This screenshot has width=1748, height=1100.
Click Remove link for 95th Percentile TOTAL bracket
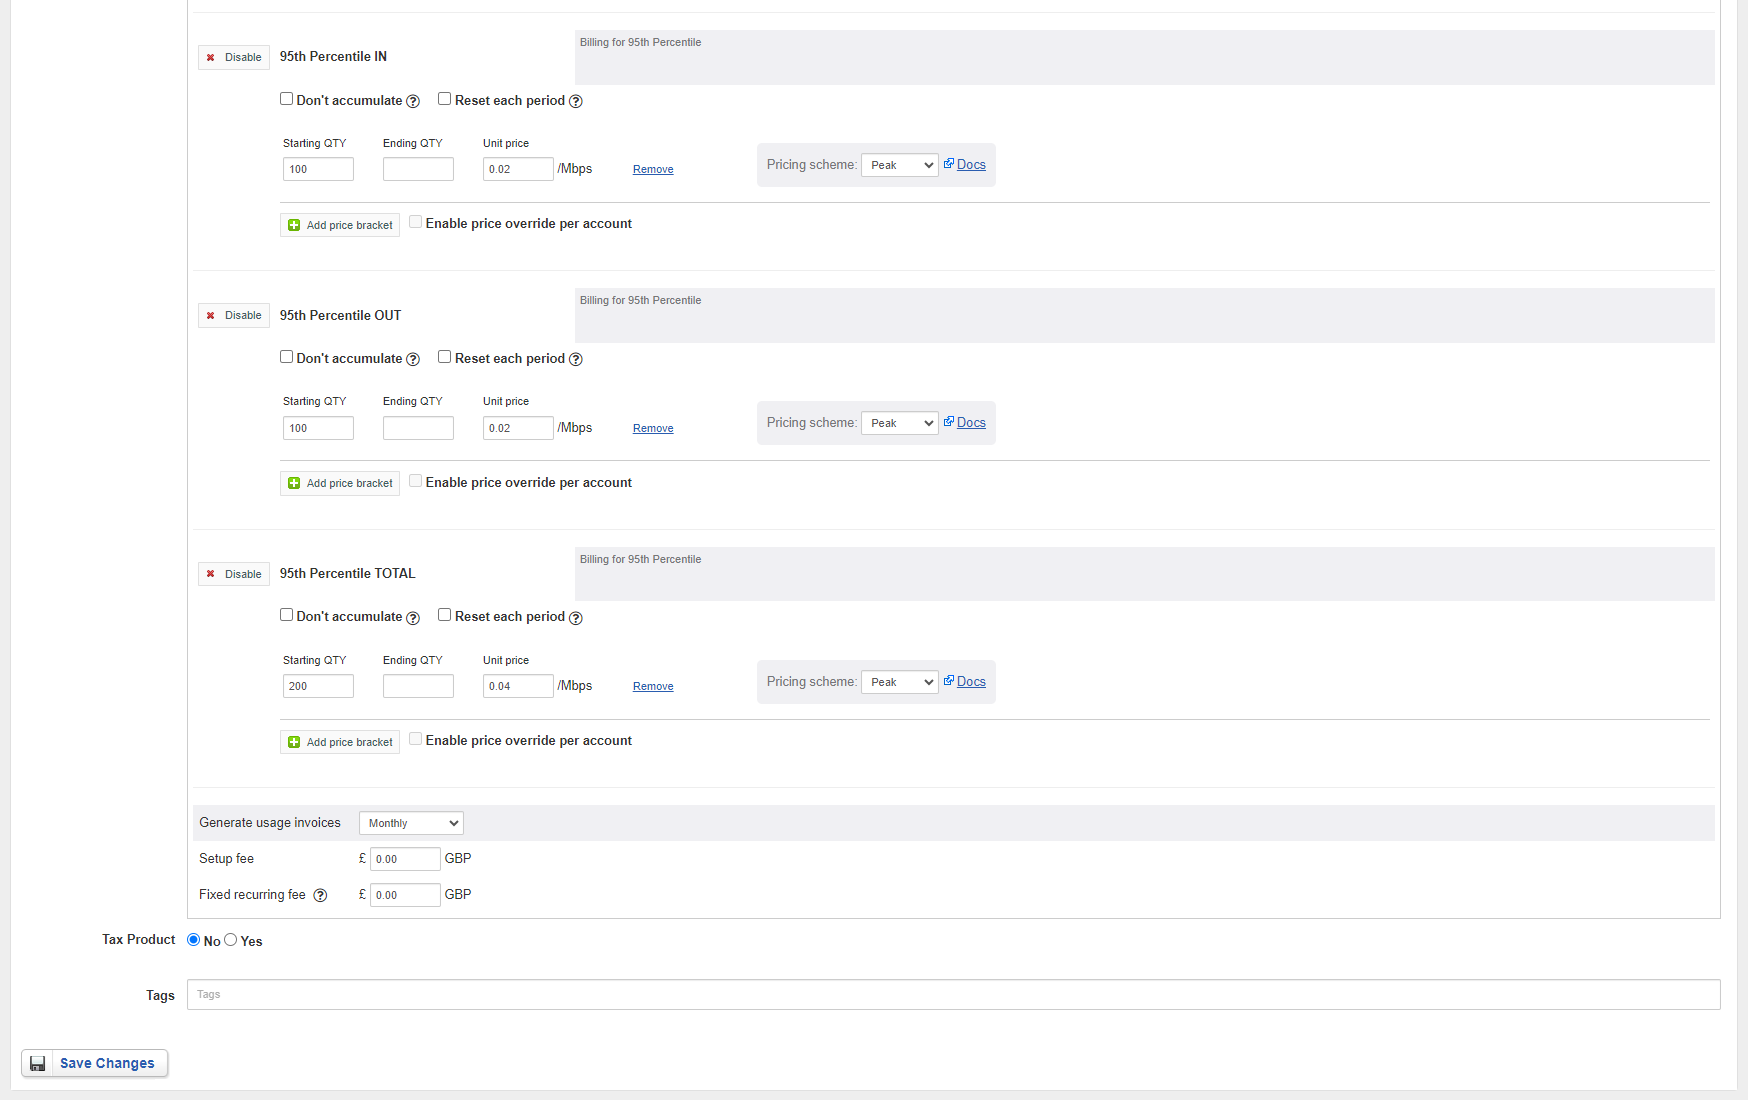(653, 686)
